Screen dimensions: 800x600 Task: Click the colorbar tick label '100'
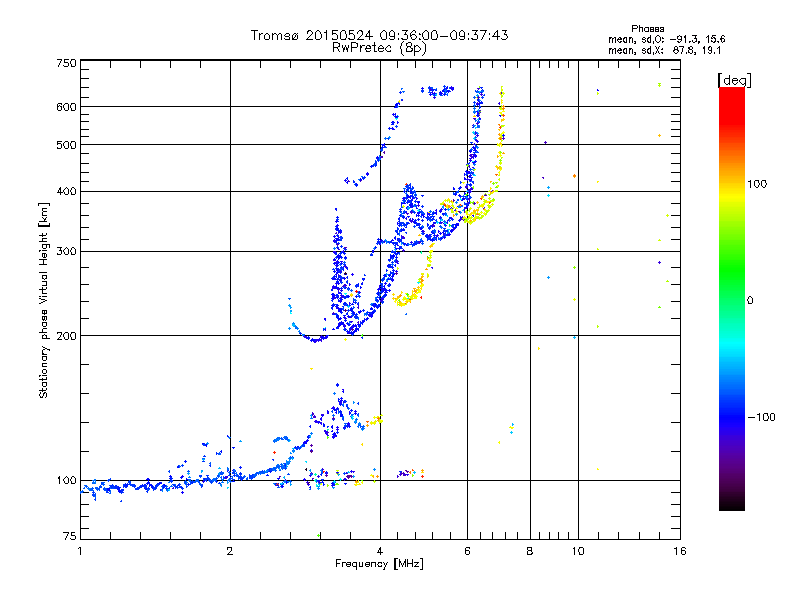coord(757,184)
